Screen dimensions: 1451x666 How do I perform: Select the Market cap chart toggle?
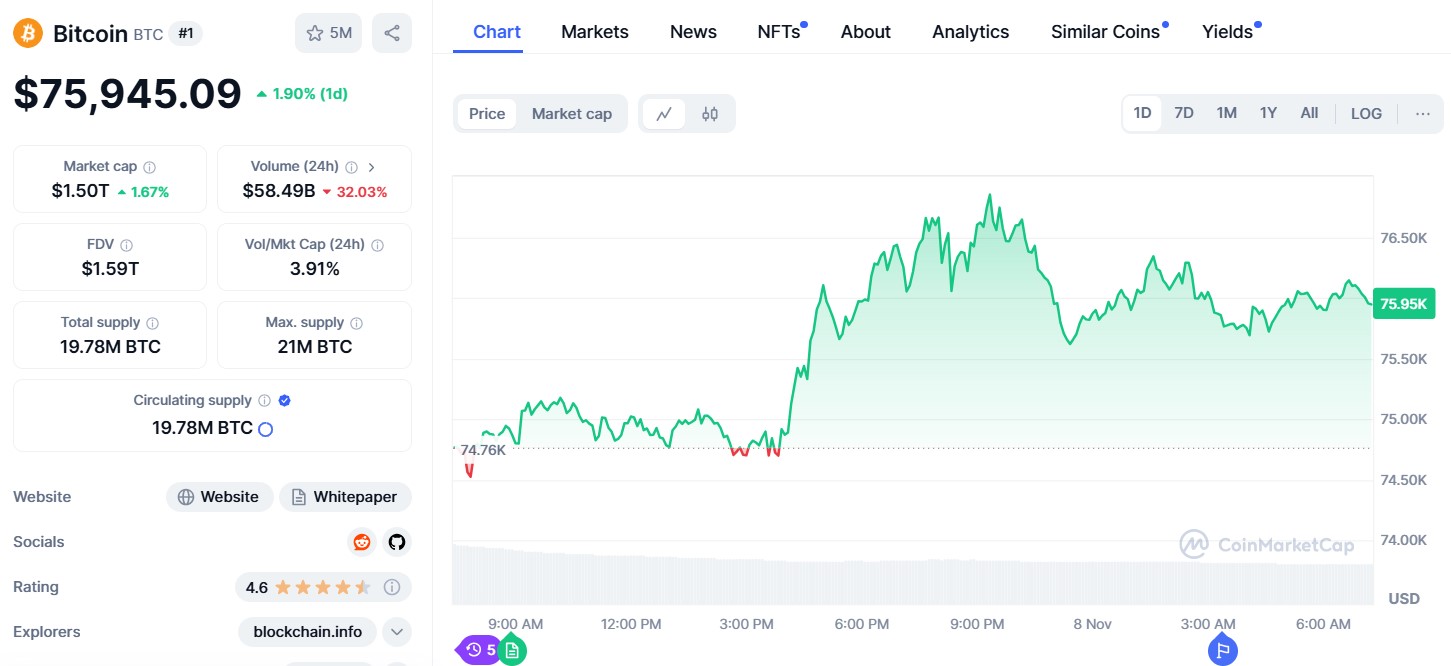coord(571,114)
